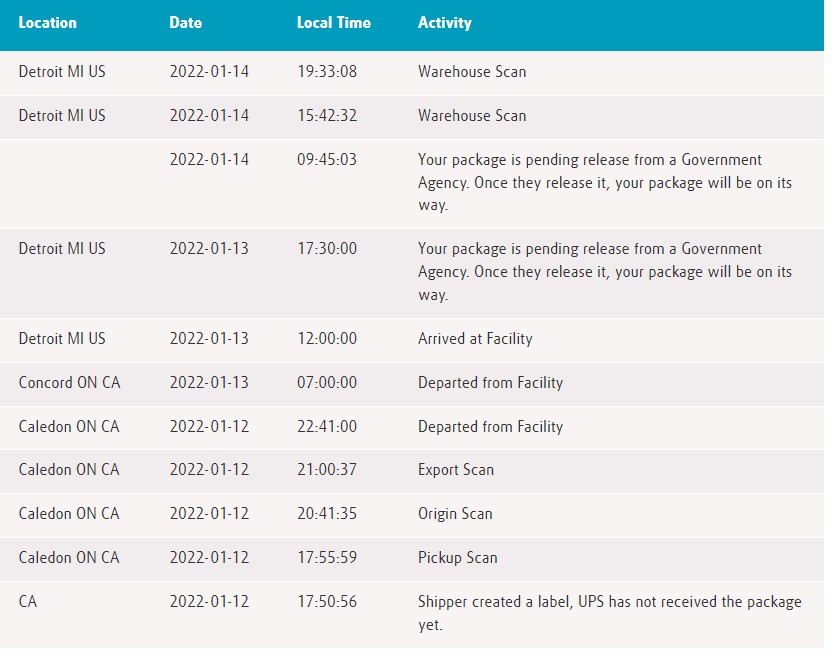This screenshot has width=838, height=658.
Task: Select the 19:33:08 Warehouse Scan activity
Action: coord(472,72)
